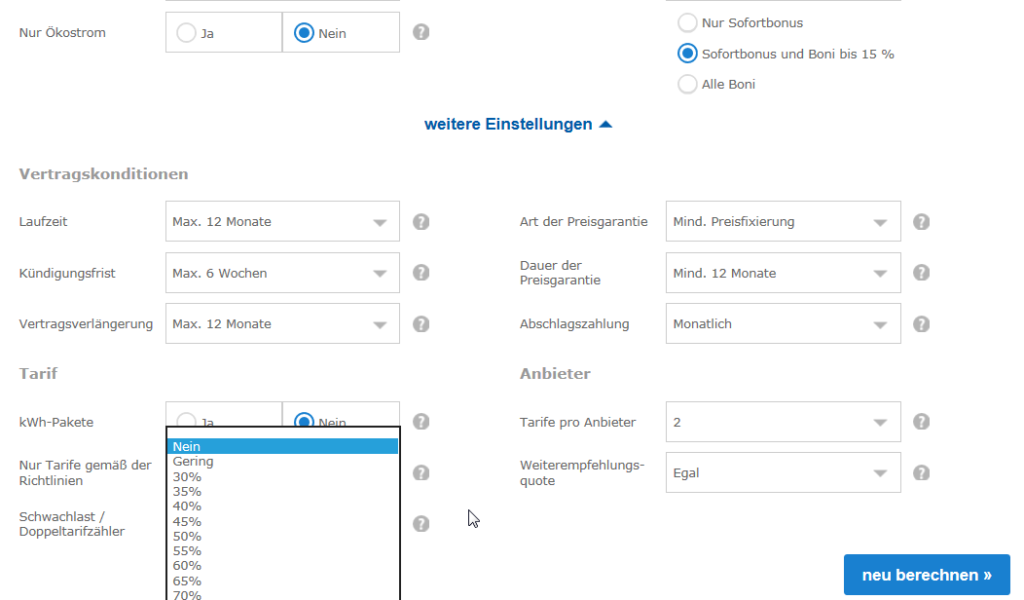Pick 'Nein' highlighted option in list
1024x600 pixels.
186,447
